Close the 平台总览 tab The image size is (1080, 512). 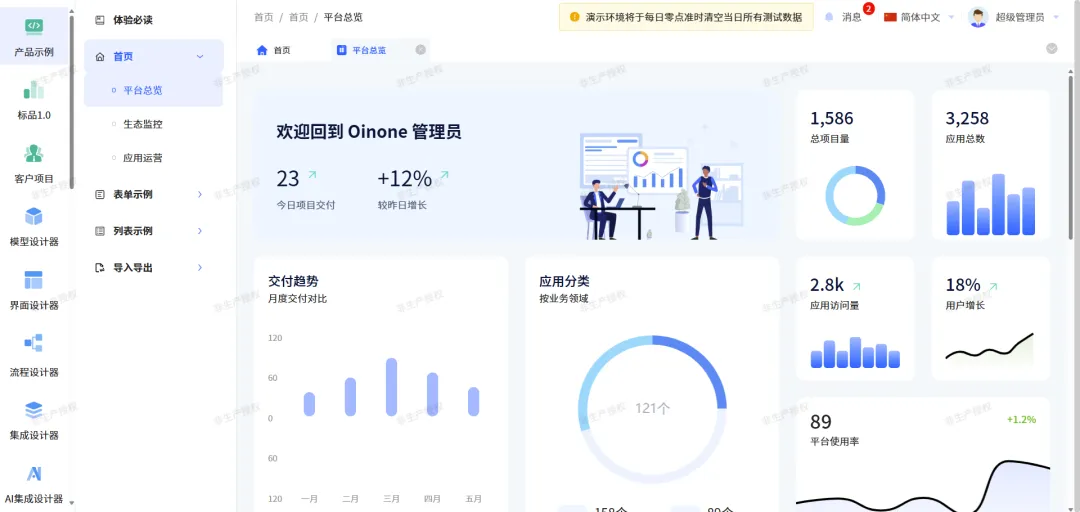(420, 50)
